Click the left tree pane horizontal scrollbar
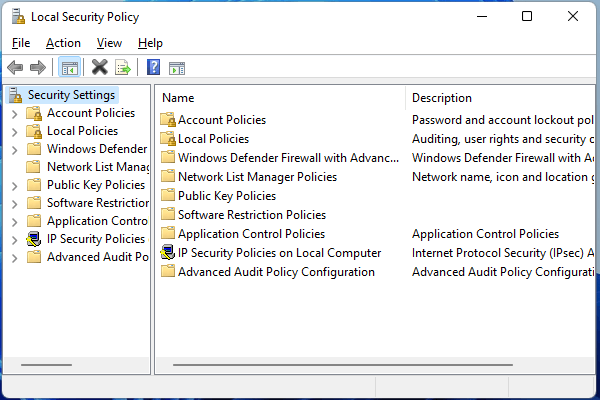 [x=46, y=365]
